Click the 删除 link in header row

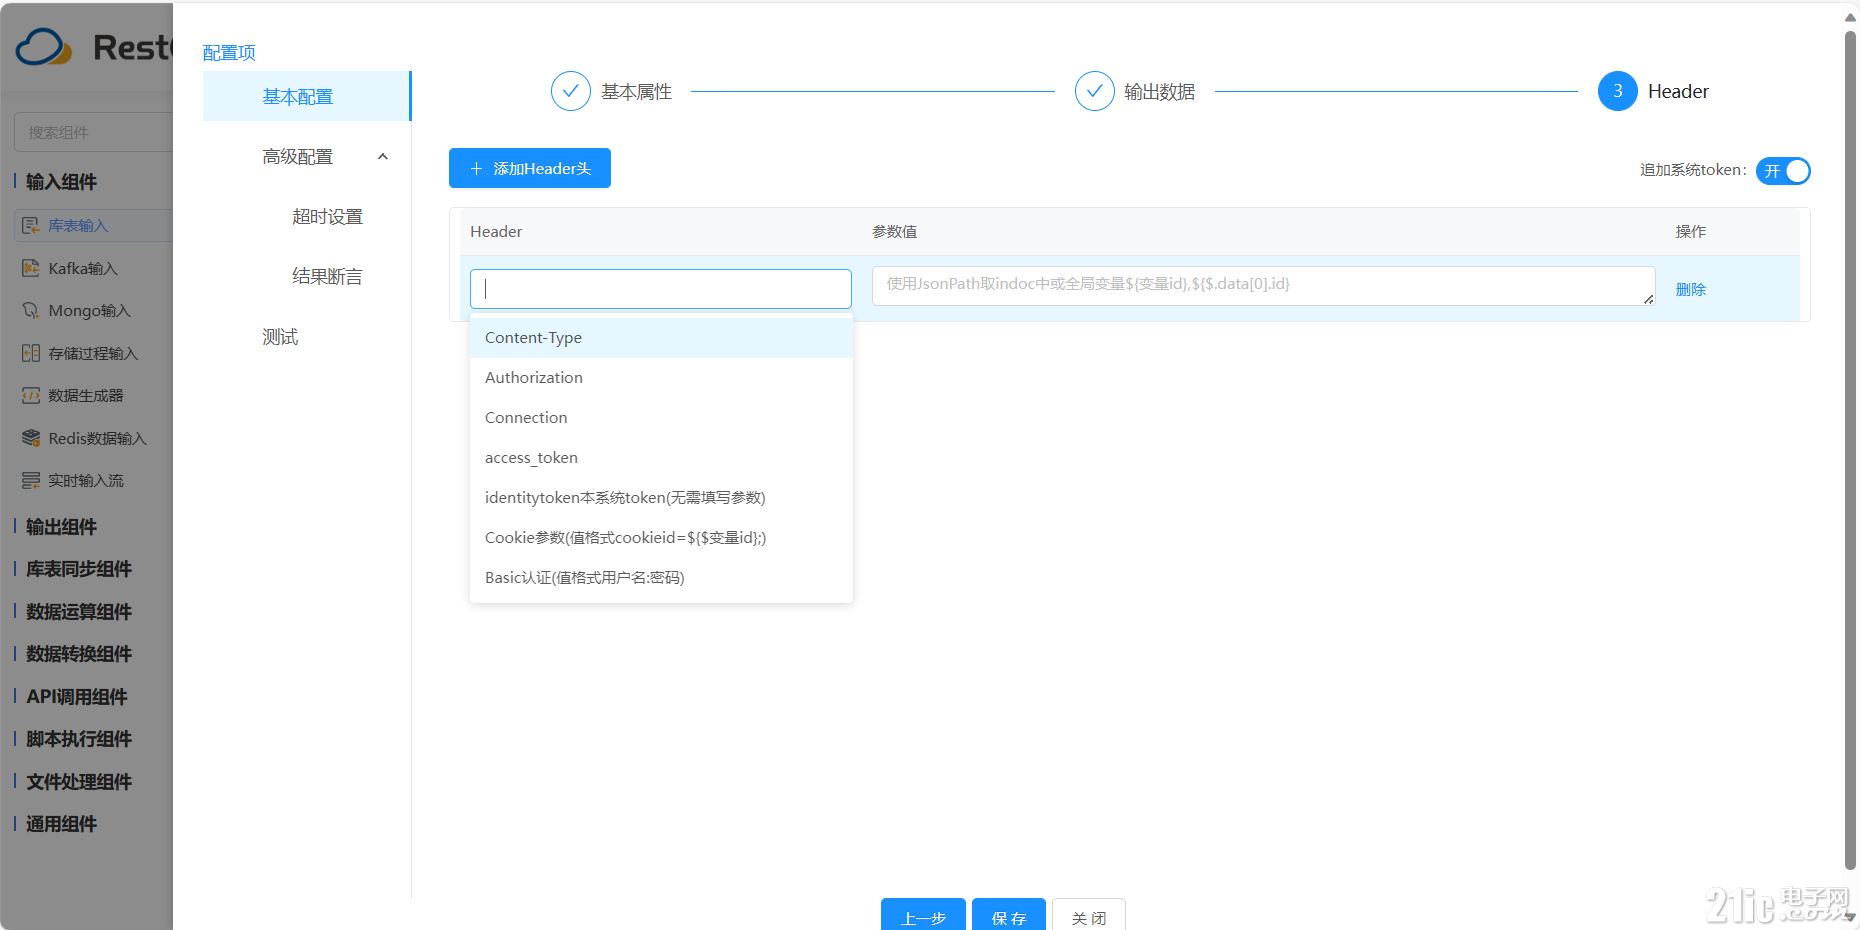point(1691,289)
